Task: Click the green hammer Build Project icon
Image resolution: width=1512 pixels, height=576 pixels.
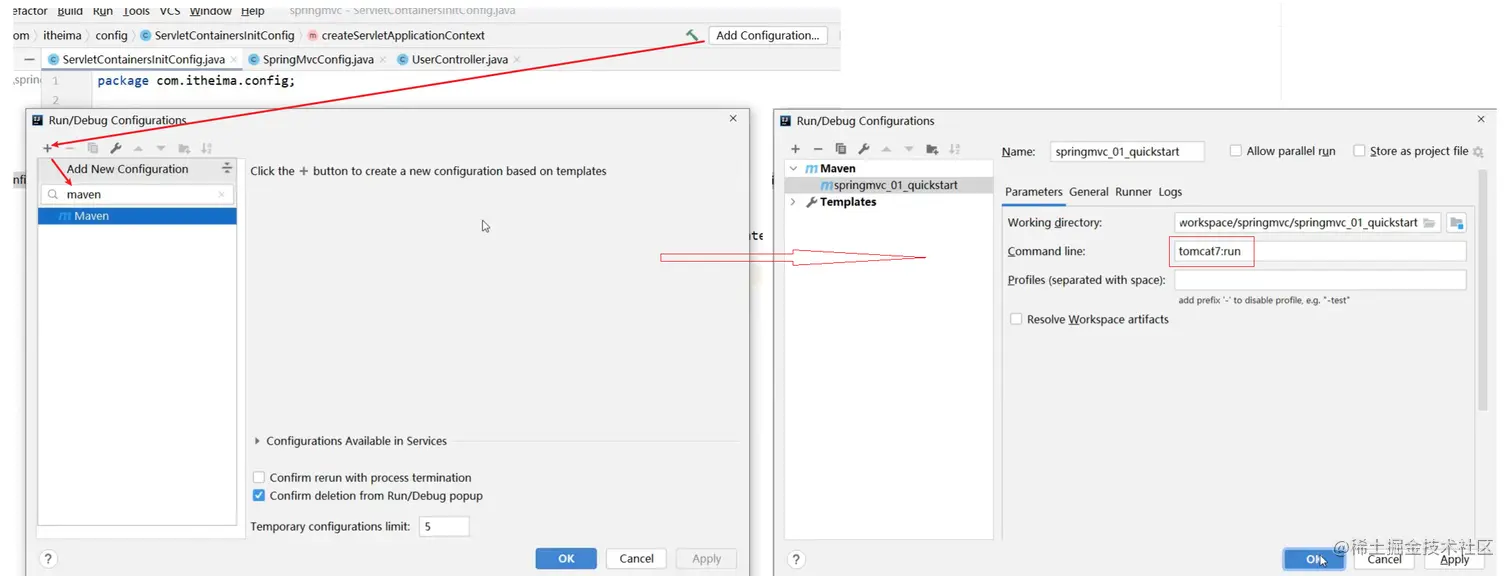Action: (x=693, y=35)
